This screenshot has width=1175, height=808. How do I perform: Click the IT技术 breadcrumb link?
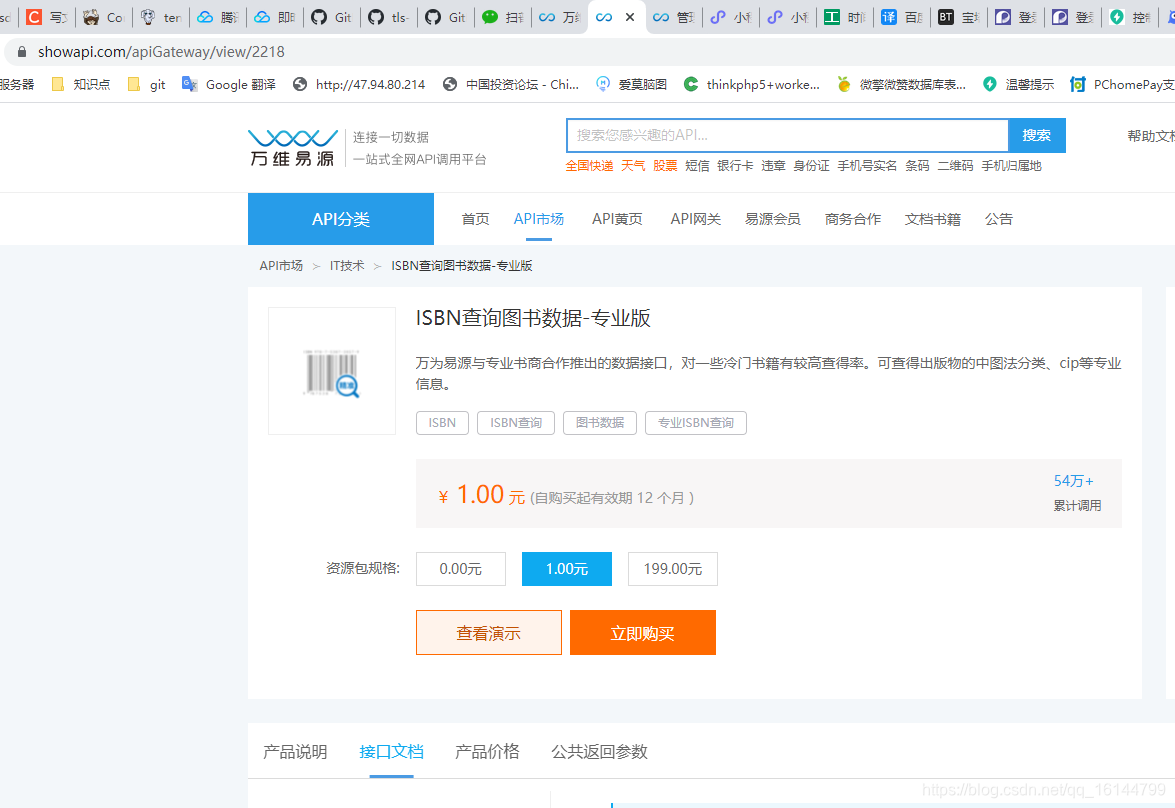347,265
